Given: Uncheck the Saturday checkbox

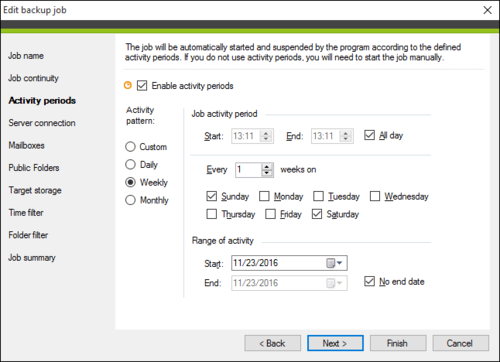Looking at the screenshot, I should [x=317, y=214].
